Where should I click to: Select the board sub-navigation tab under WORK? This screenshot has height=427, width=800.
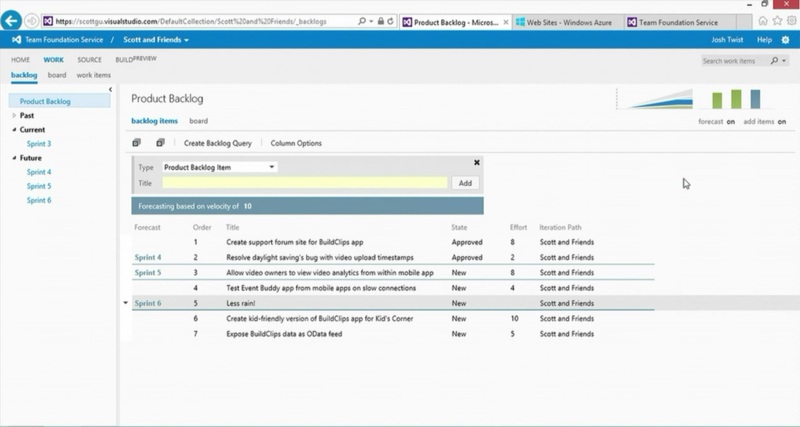57,75
